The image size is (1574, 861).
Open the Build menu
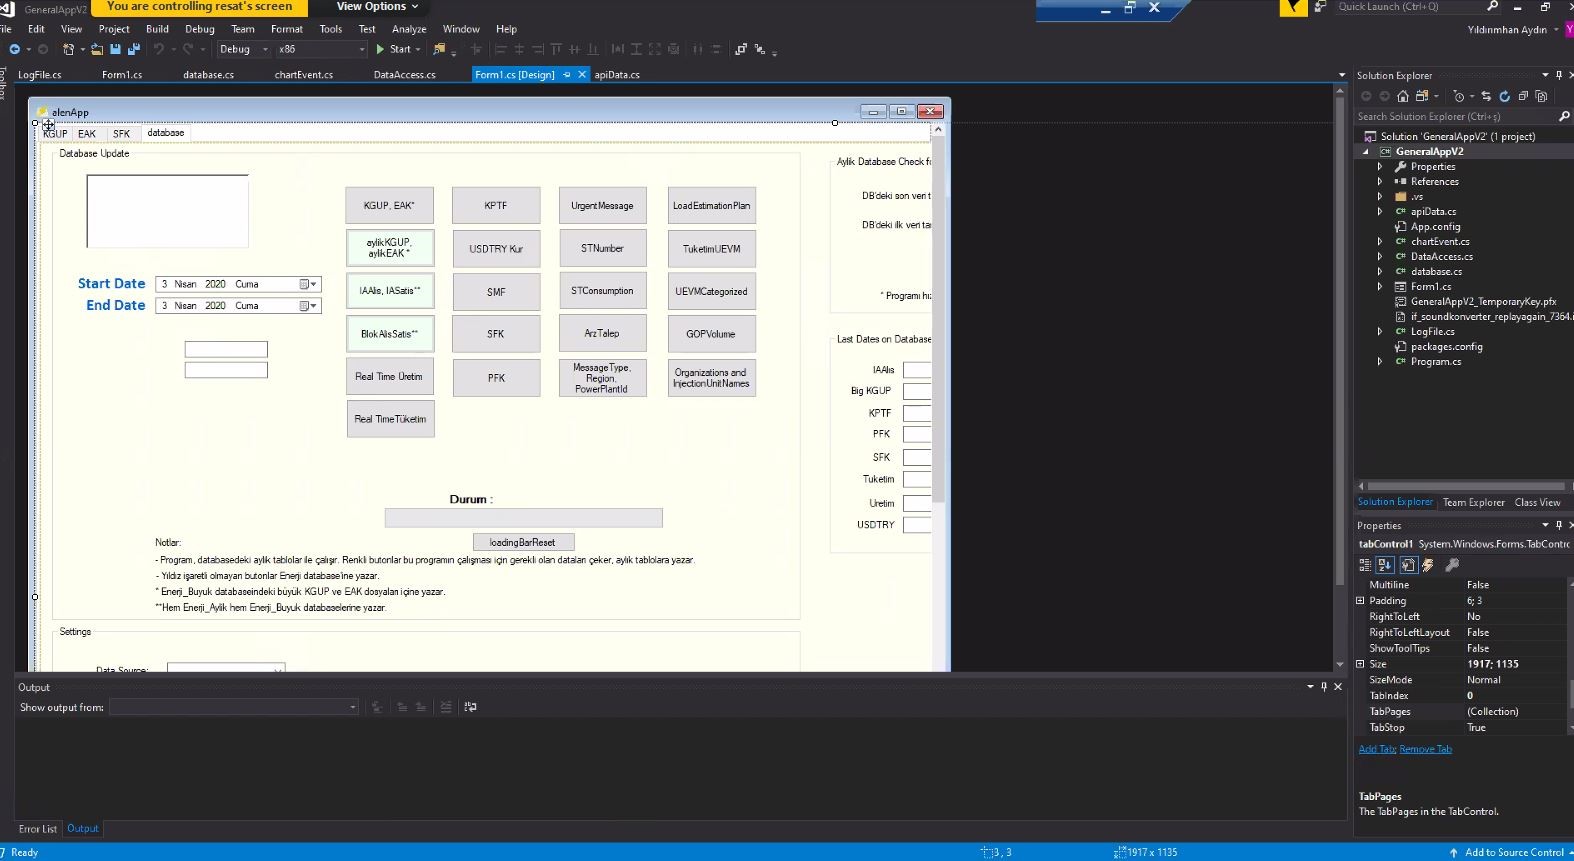(157, 29)
